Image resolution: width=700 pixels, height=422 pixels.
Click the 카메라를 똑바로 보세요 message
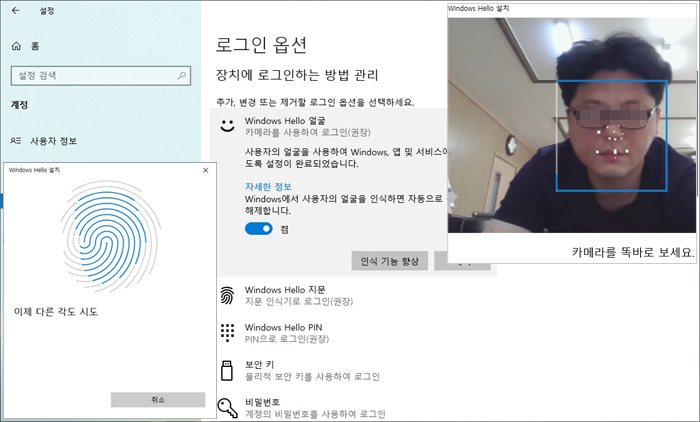pos(633,252)
